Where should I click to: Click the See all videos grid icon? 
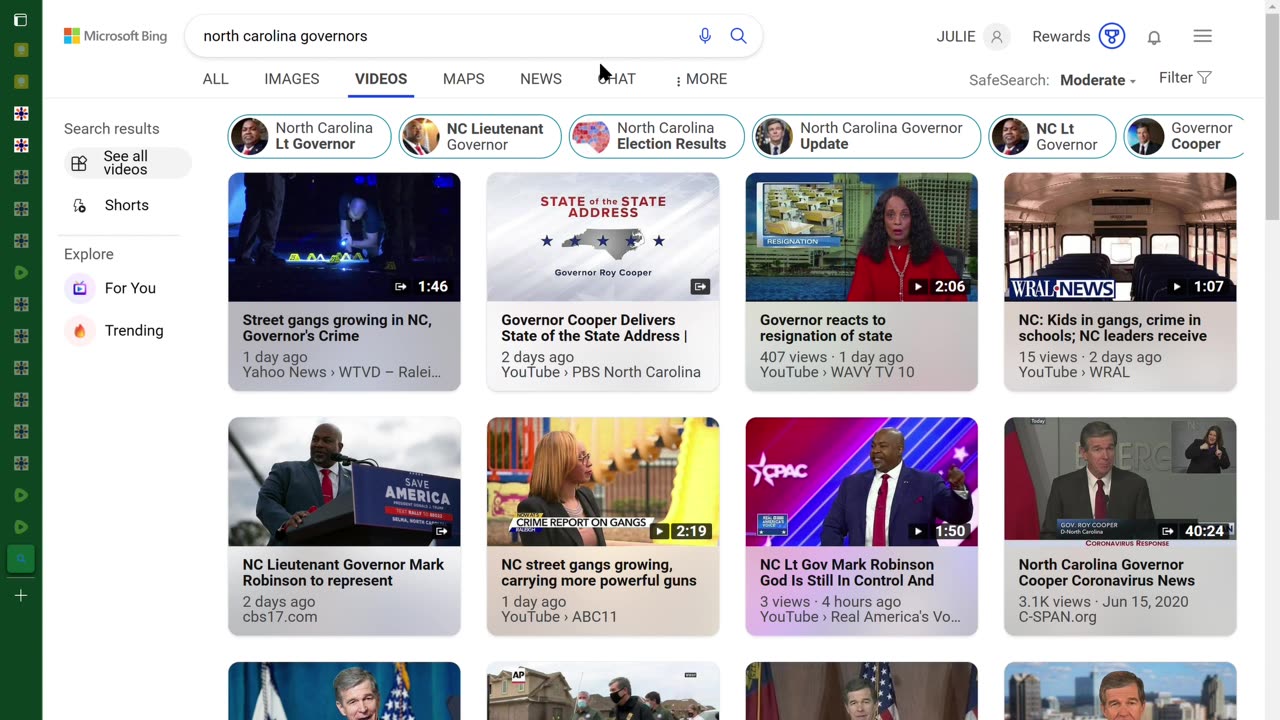tap(79, 163)
